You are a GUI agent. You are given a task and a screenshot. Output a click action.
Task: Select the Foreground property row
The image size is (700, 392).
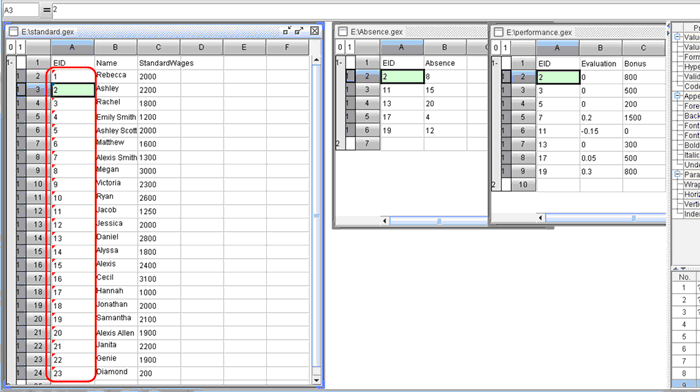tap(692, 106)
